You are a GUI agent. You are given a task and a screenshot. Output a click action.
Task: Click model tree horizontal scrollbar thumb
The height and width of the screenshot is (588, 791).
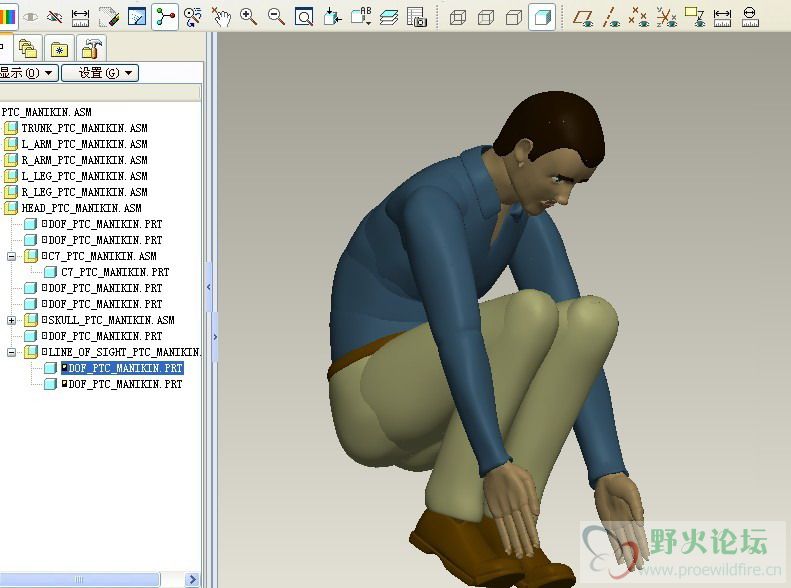pyautogui.click(x=79, y=579)
